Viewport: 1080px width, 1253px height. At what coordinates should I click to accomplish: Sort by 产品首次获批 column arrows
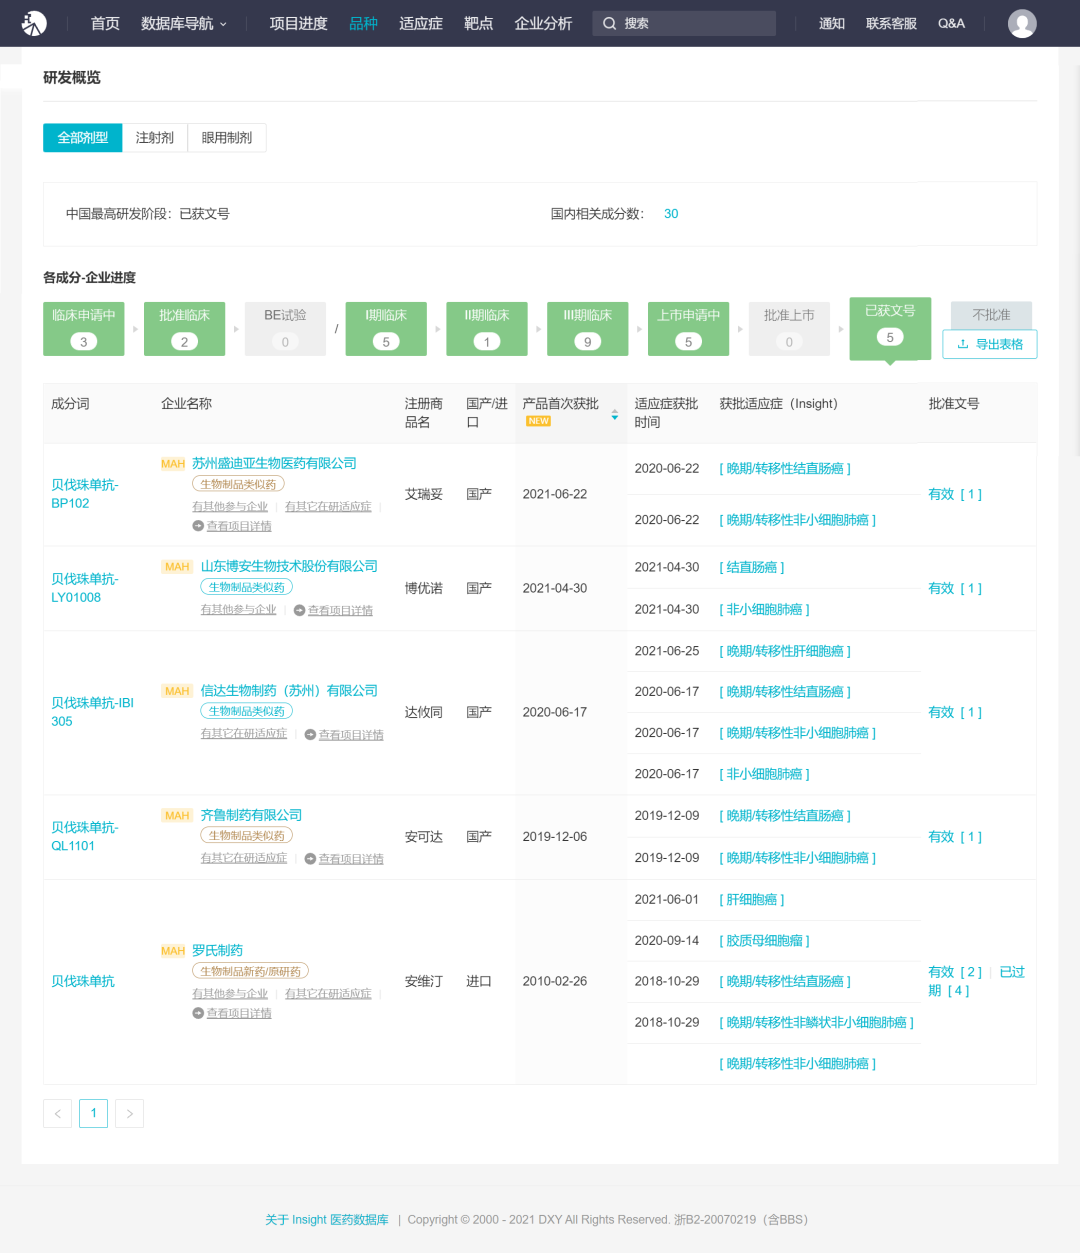coord(615,414)
